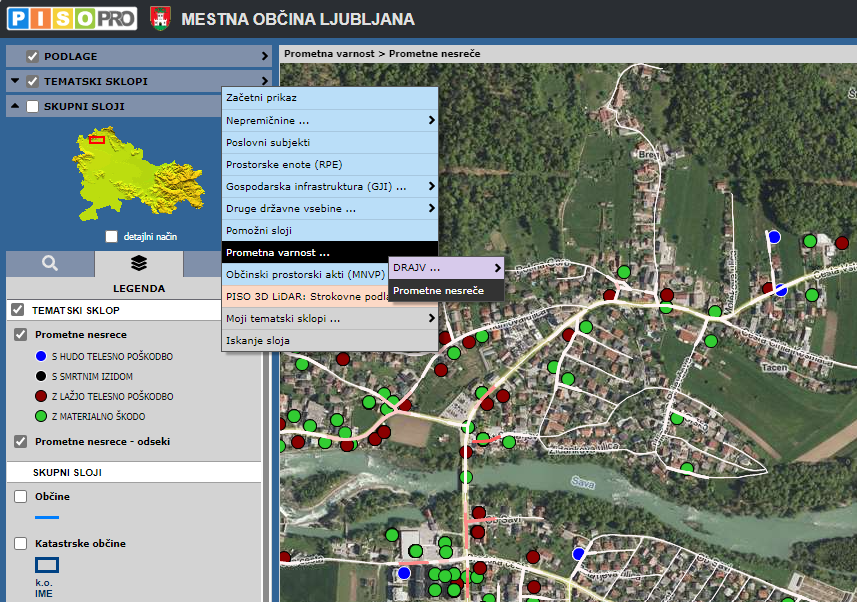Screen dimensions: 857x602
Task: Click the dark red minor injury legend dot
Action: click(41, 396)
